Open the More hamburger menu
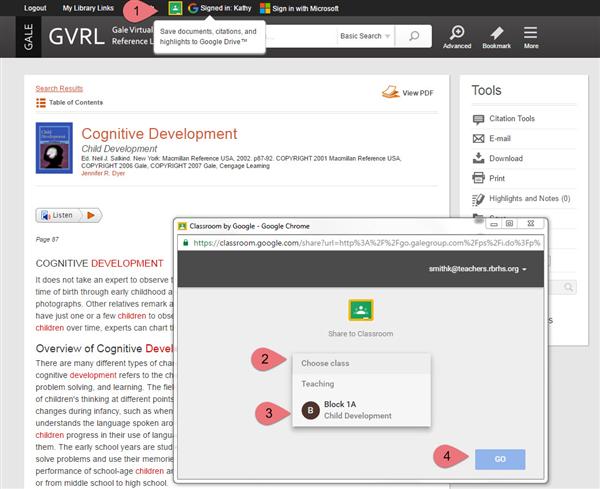The image size is (600, 489). [530, 33]
